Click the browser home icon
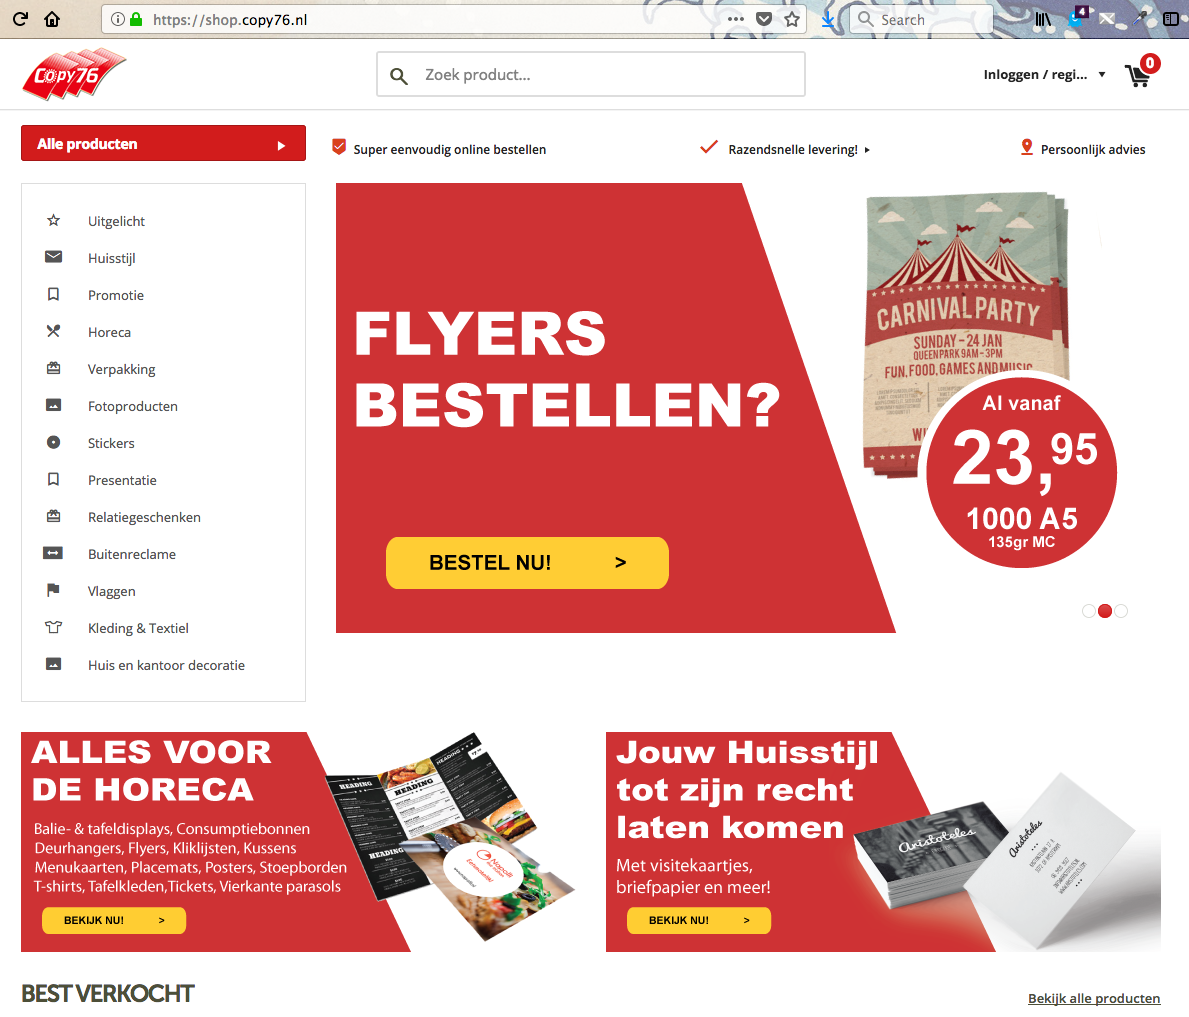The height and width of the screenshot is (1017, 1189). [x=52, y=19]
